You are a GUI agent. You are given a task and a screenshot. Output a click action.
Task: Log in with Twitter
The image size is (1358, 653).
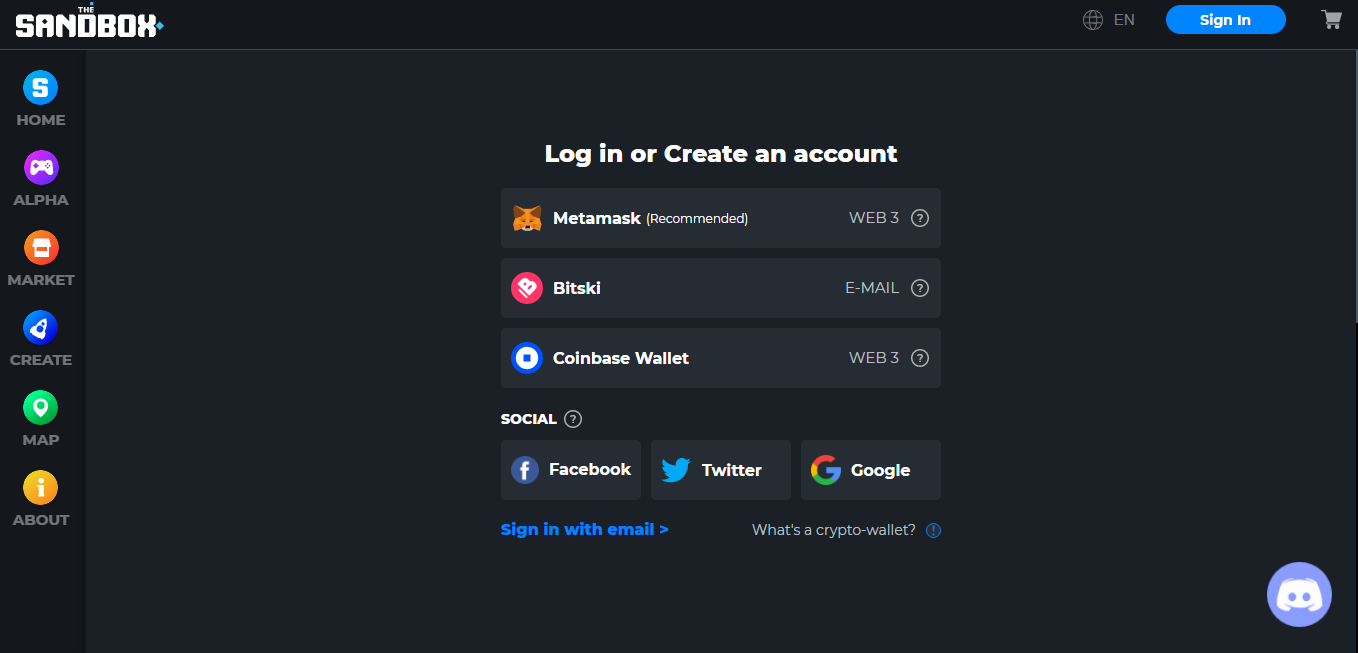coord(720,470)
